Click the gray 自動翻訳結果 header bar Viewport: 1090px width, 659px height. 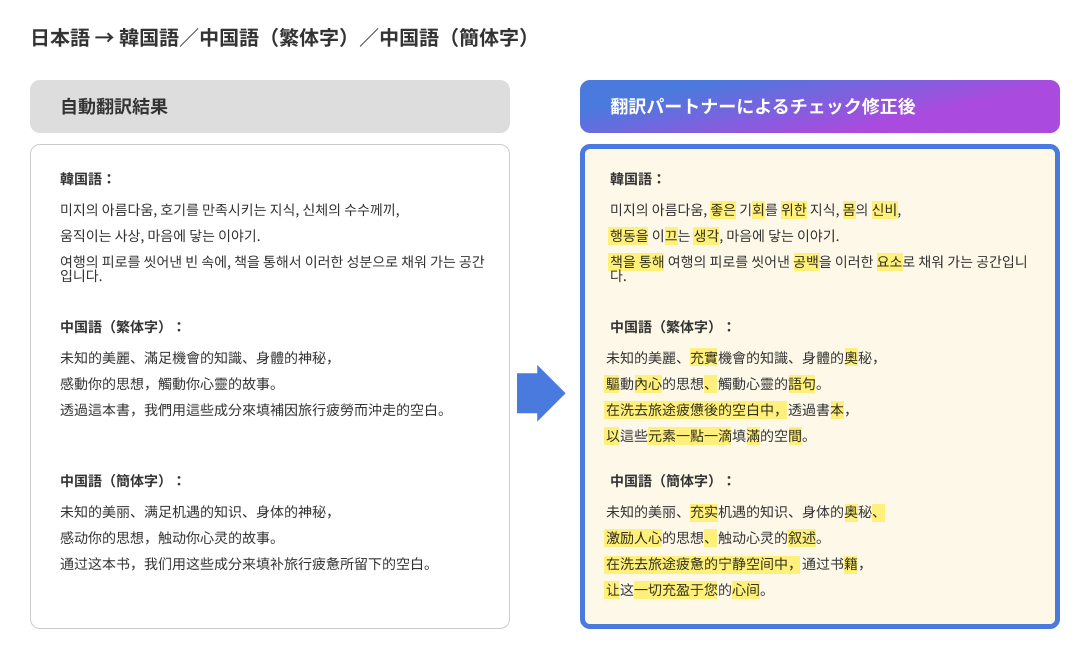(x=270, y=106)
